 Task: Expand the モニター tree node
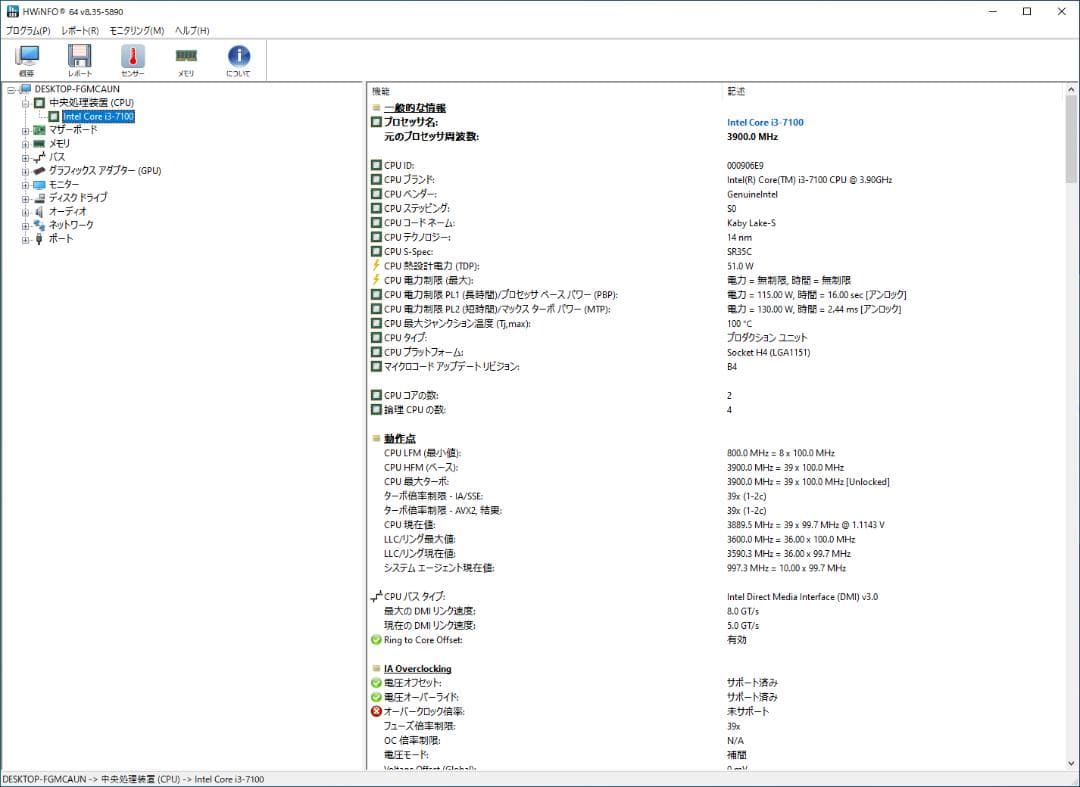pos(25,185)
